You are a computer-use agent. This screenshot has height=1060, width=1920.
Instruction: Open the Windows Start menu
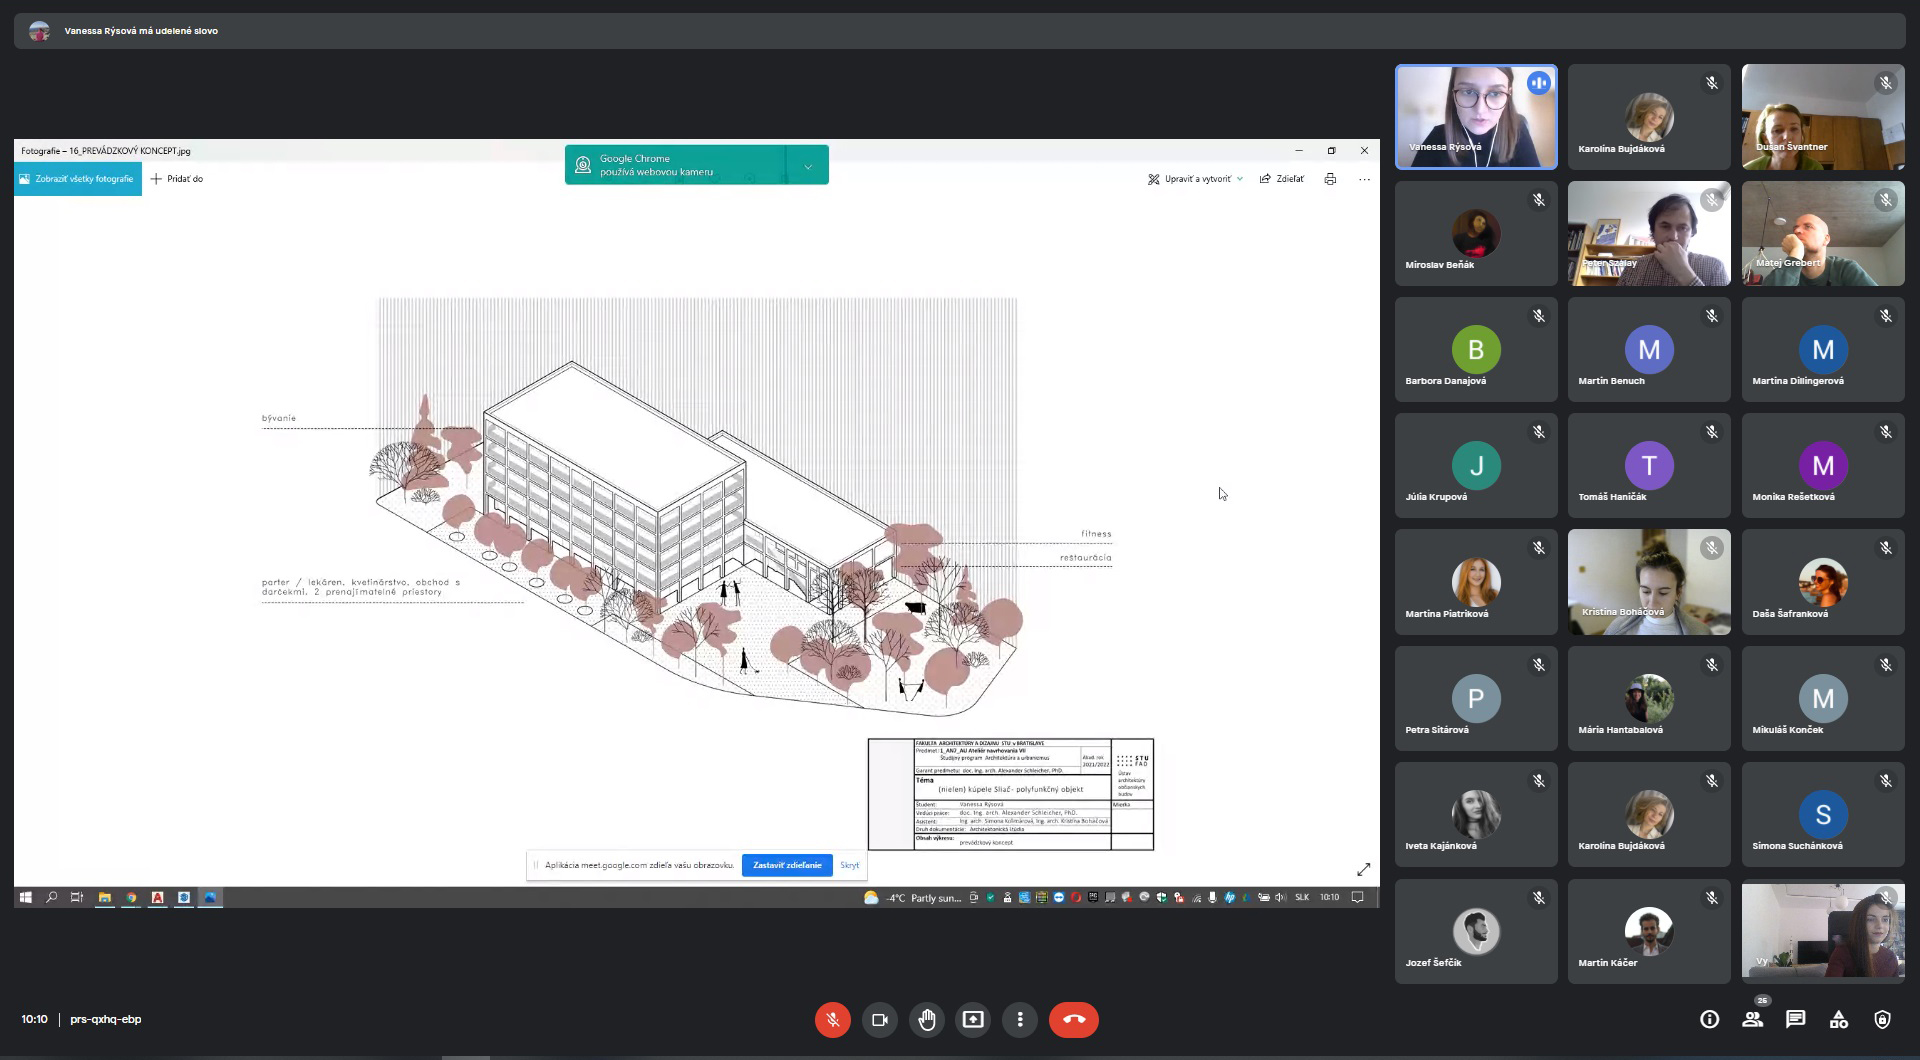(26, 898)
